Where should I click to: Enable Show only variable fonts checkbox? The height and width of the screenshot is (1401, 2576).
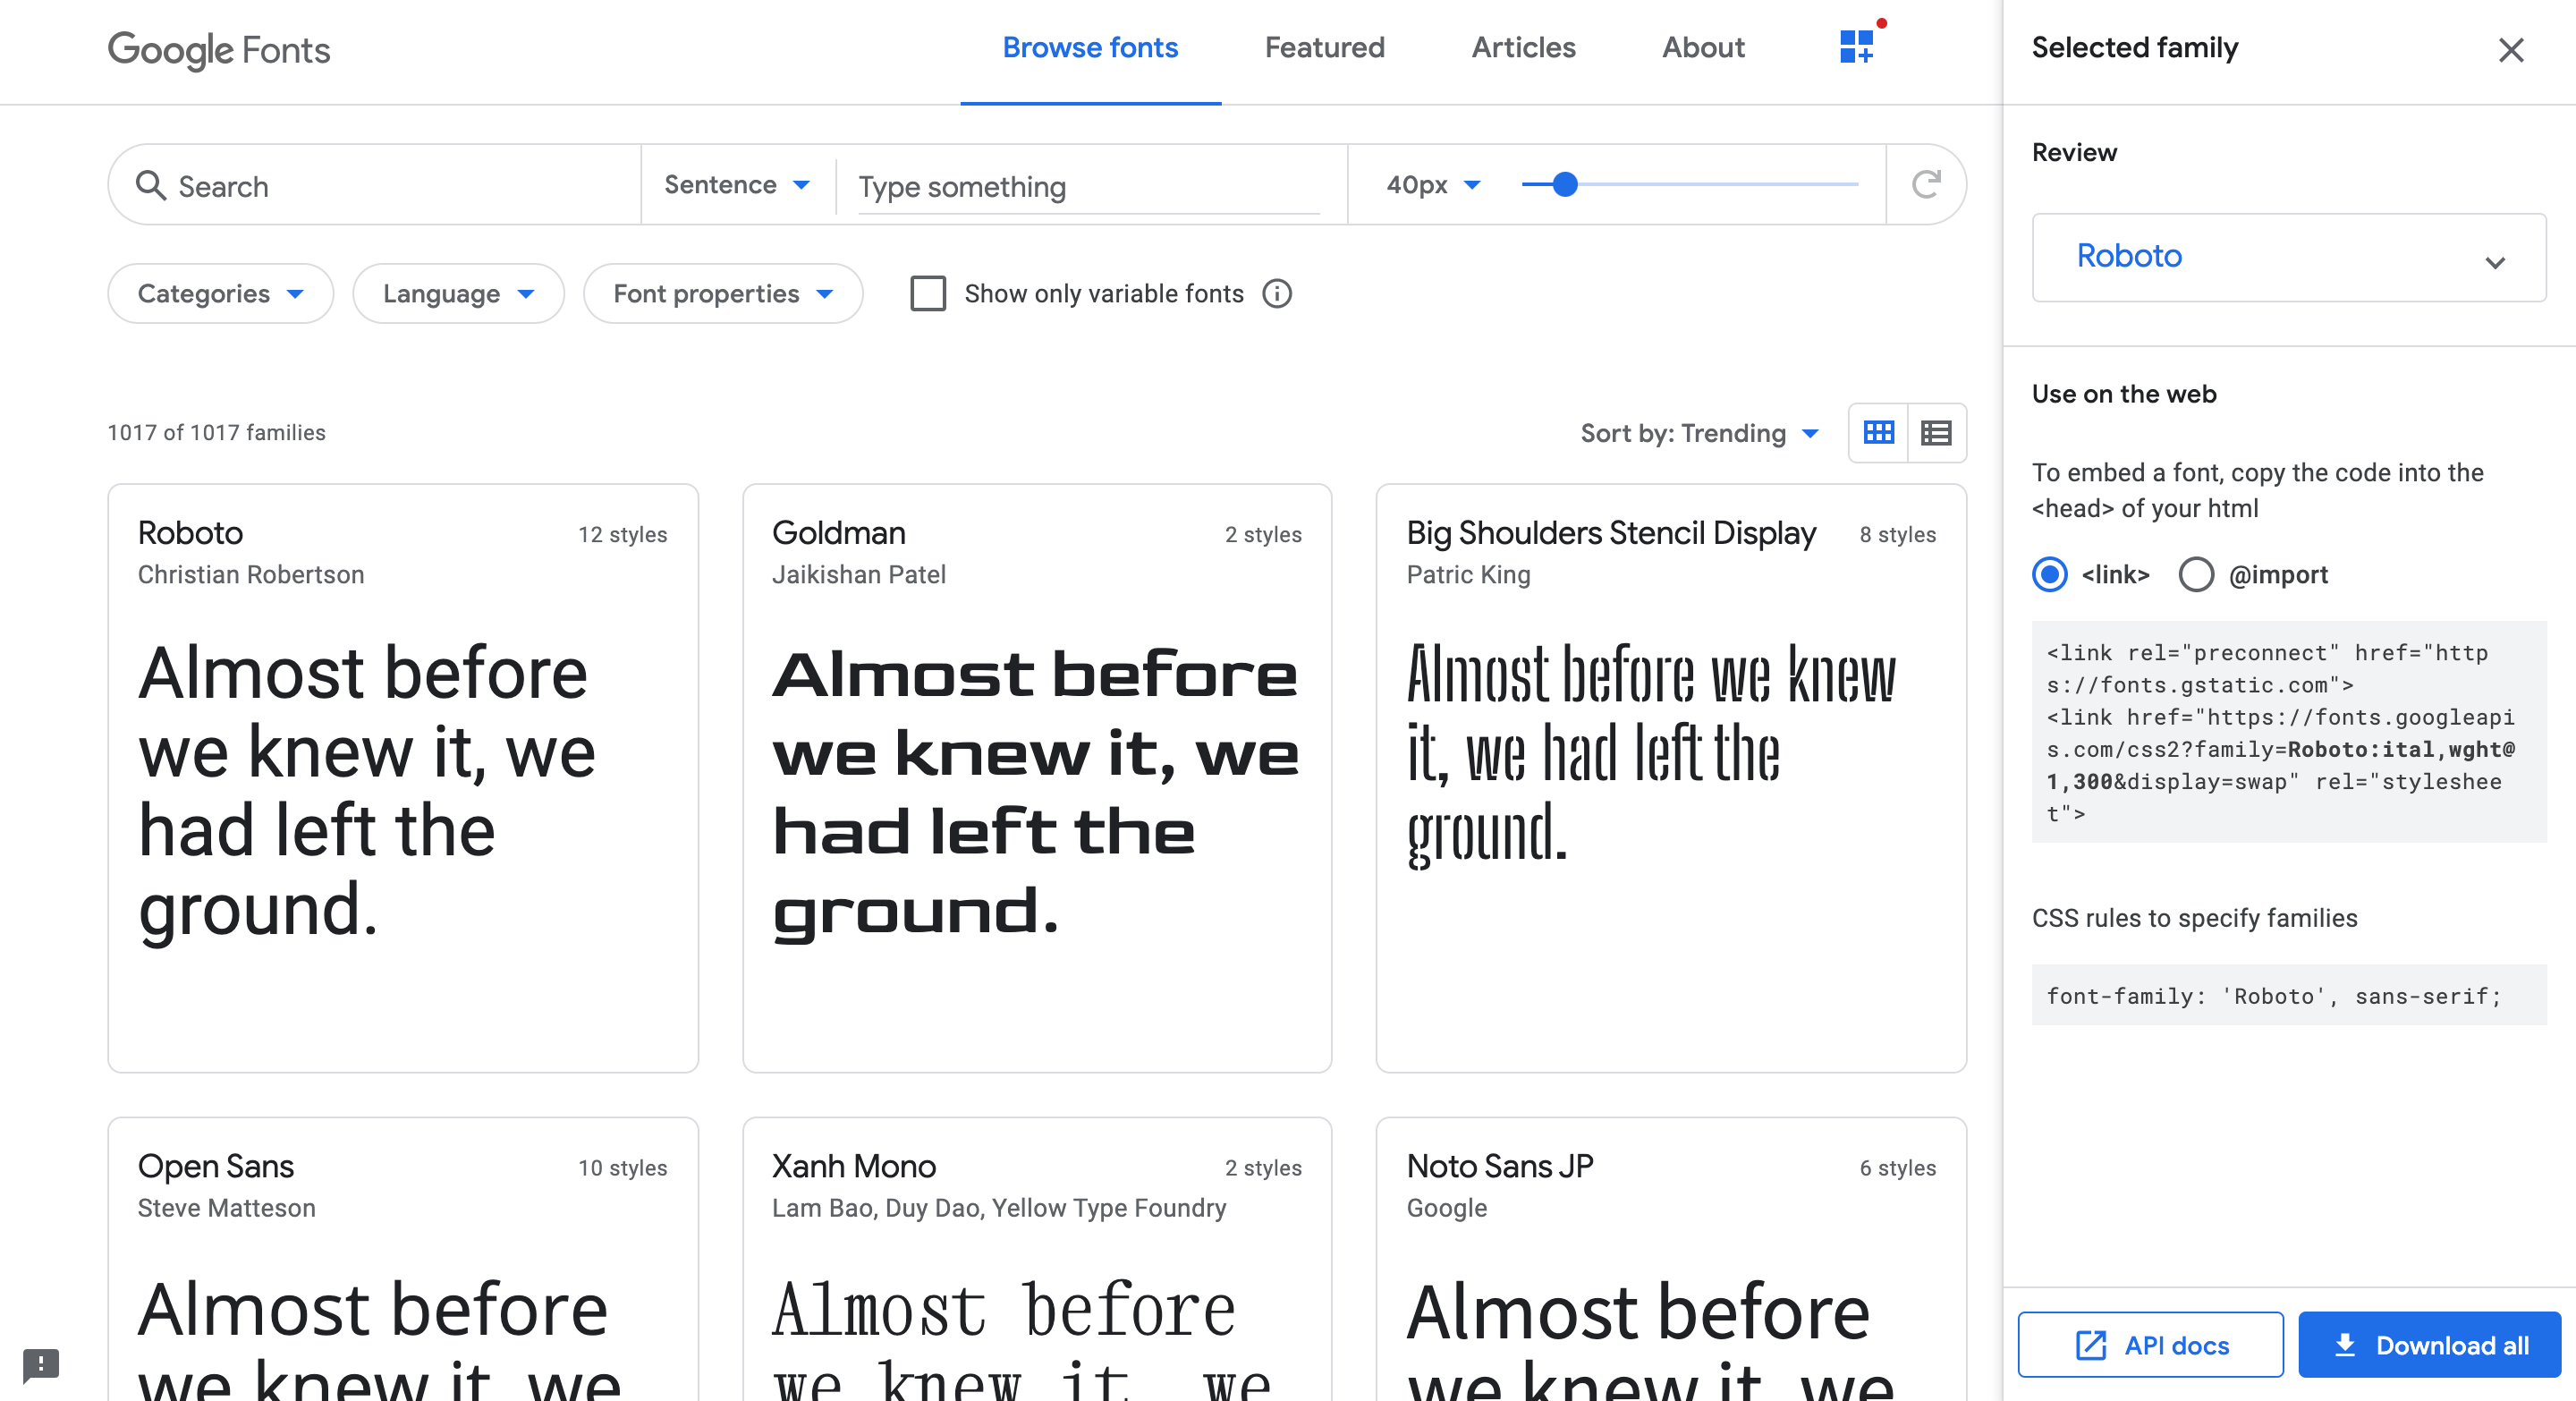point(928,293)
